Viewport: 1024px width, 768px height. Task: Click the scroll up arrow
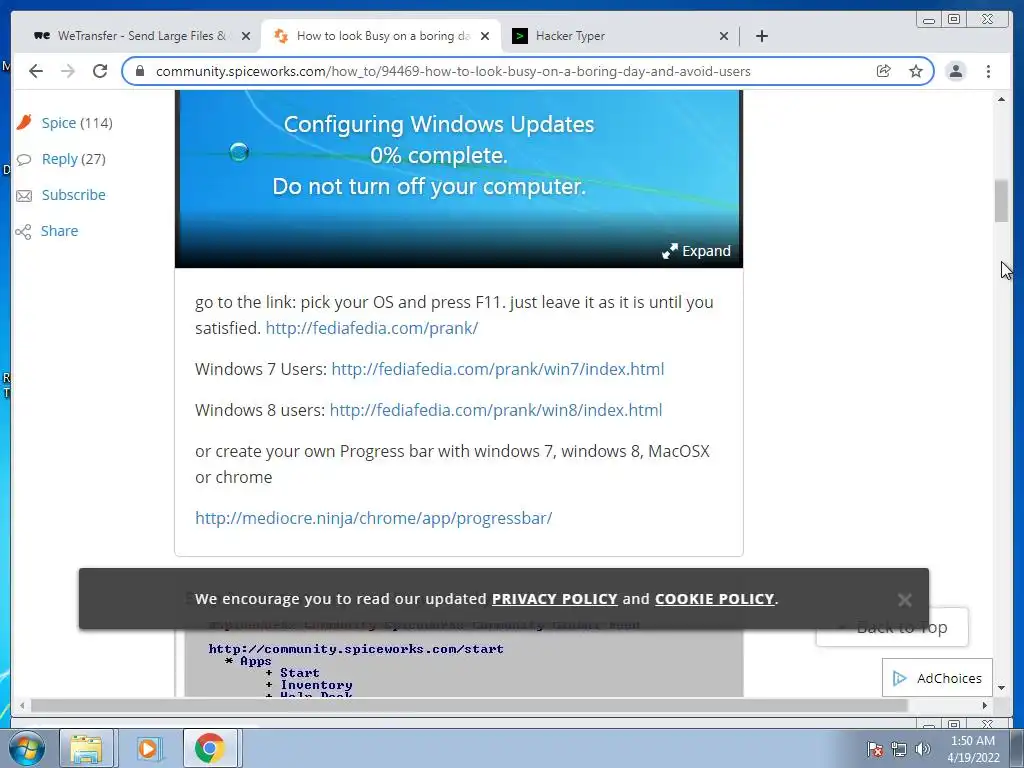[1001, 99]
